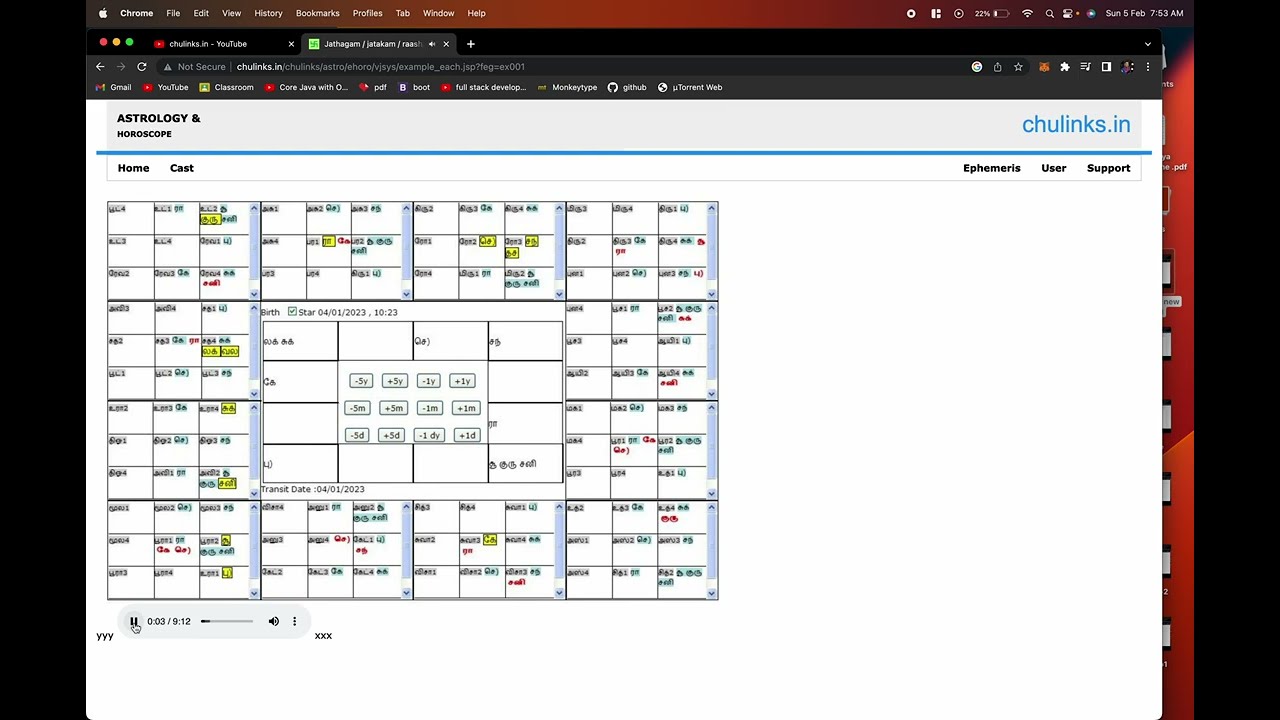Close the chulinks.in YouTube tab
Image resolution: width=1280 pixels, height=720 pixels.
[291, 44]
